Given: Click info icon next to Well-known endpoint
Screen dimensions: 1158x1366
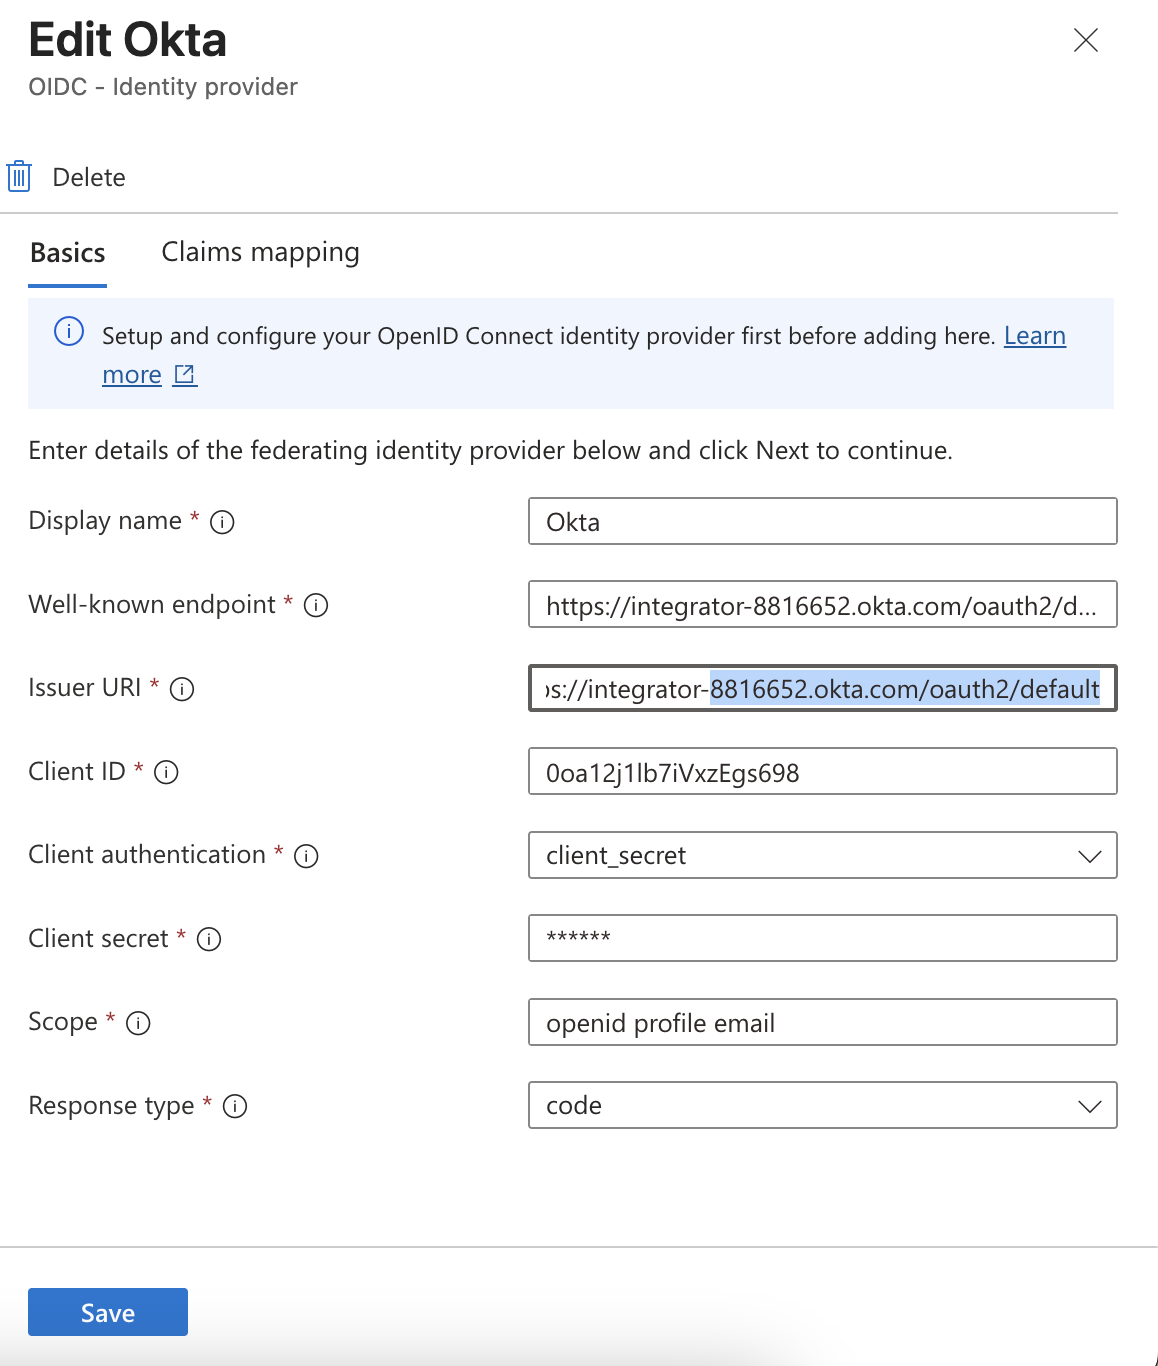Looking at the screenshot, I should pos(316,605).
